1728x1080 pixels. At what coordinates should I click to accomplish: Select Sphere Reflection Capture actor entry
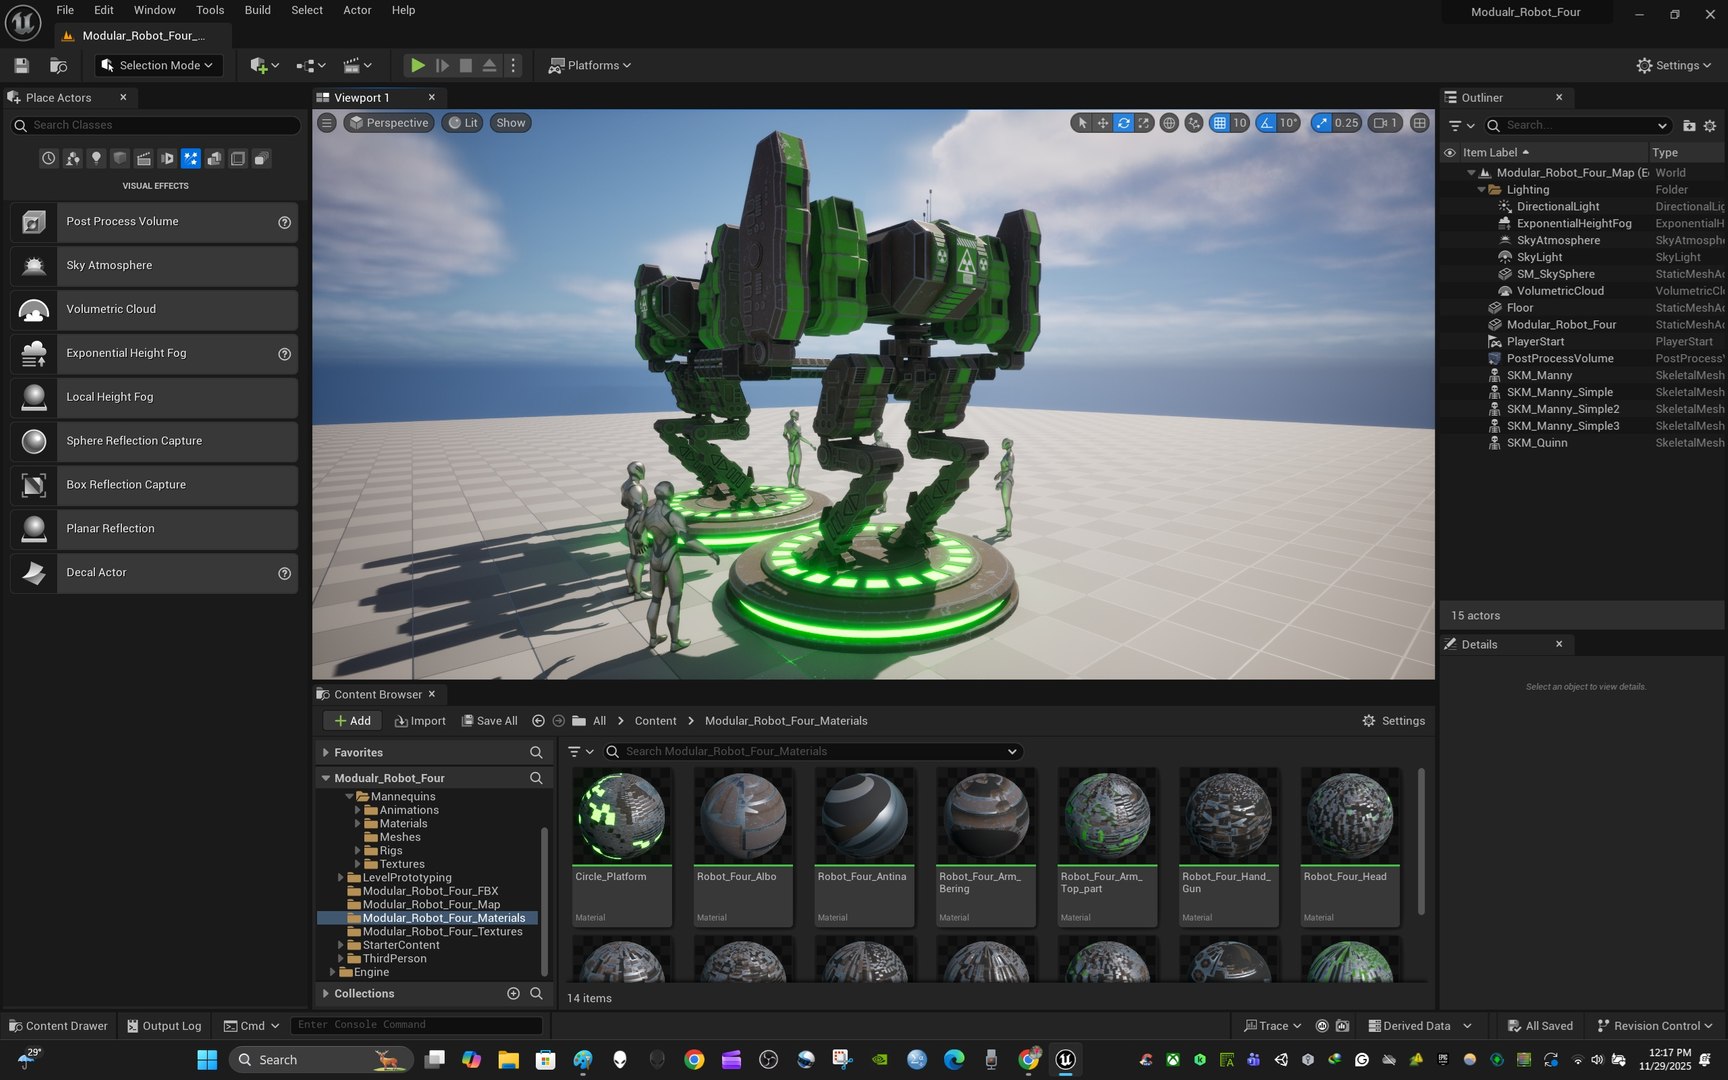[154, 441]
